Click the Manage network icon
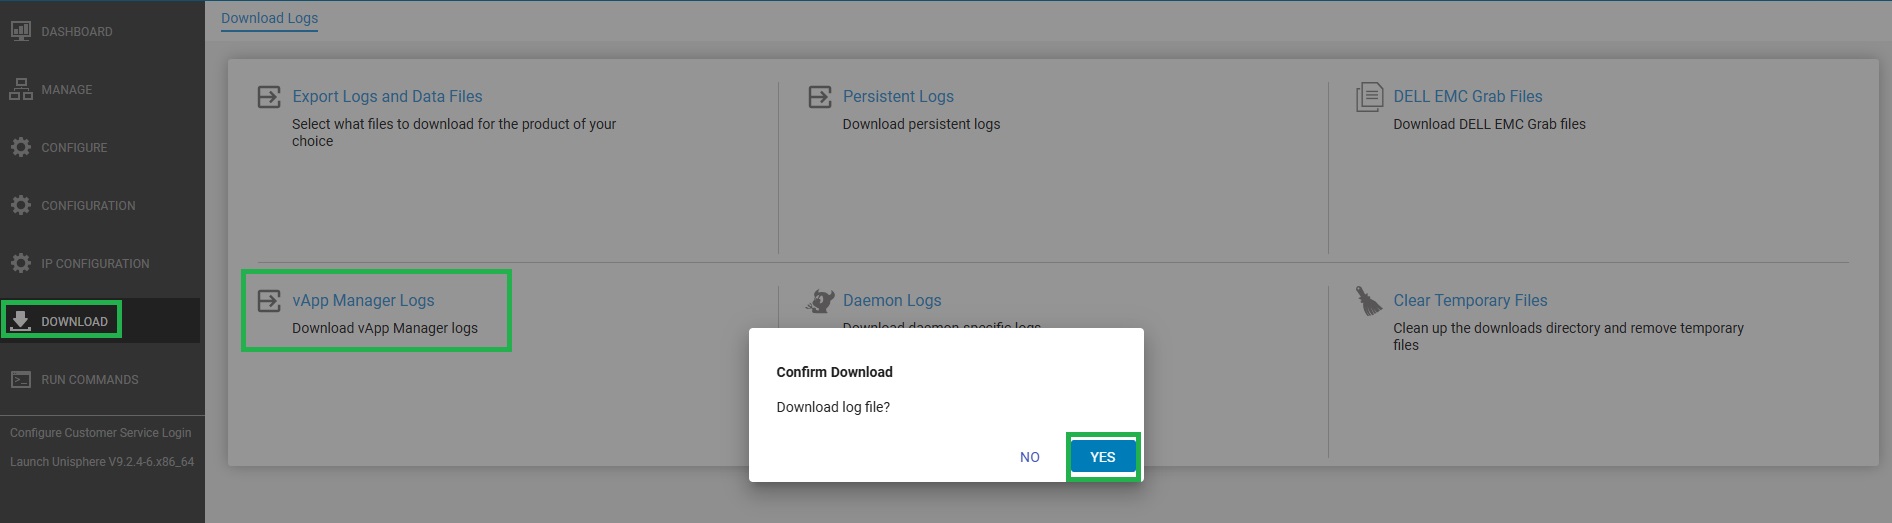This screenshot has height=523, width=1892. [20, 89]
